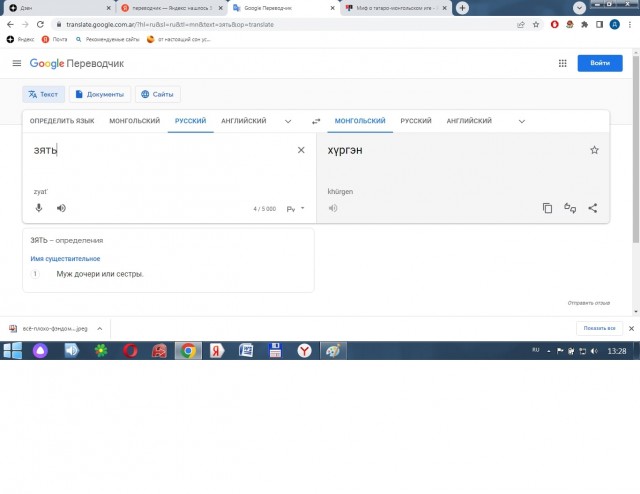
Task: Open Yandex Browser from the taskbar
Action: point(304,351)
